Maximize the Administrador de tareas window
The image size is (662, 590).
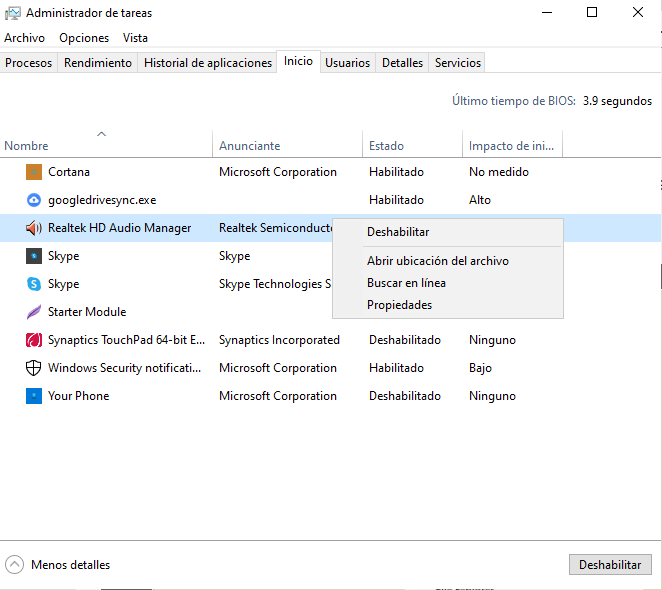click(592, 13)
